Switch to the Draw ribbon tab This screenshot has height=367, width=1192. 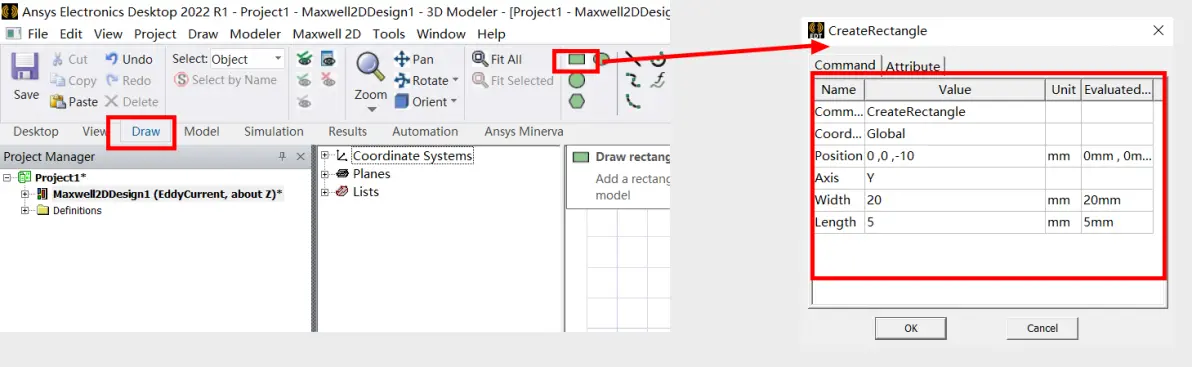pos(146,131)
